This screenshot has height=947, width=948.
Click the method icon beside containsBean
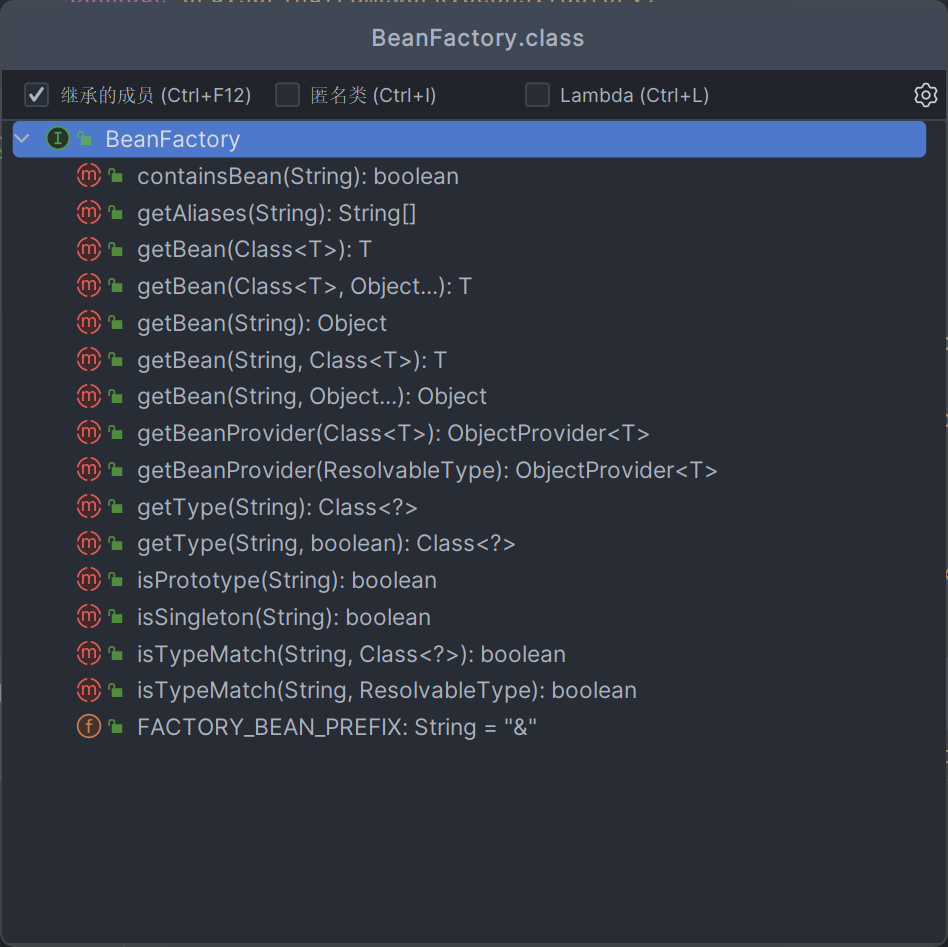pyautogui.click(x=89, y=176)
